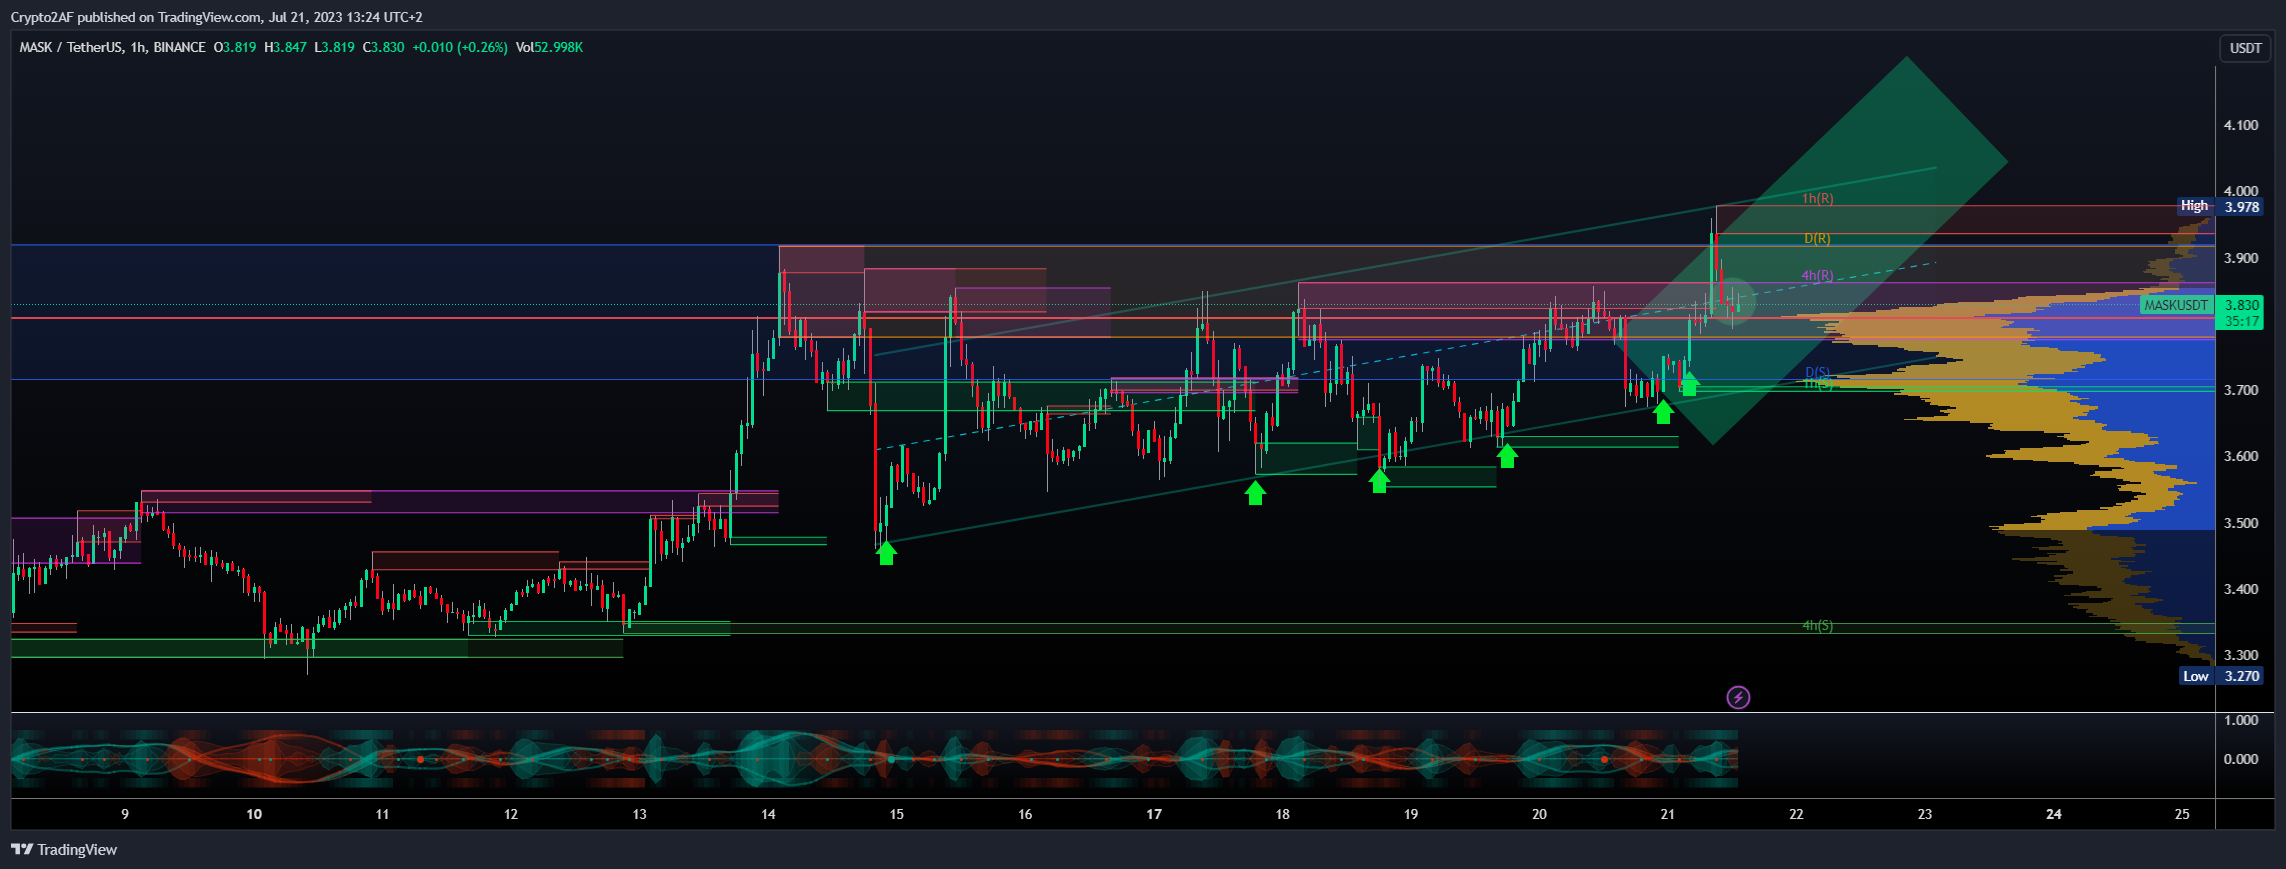2286x869 pixels.
Task: Click the close value C3.830
Action: [383, 47]
